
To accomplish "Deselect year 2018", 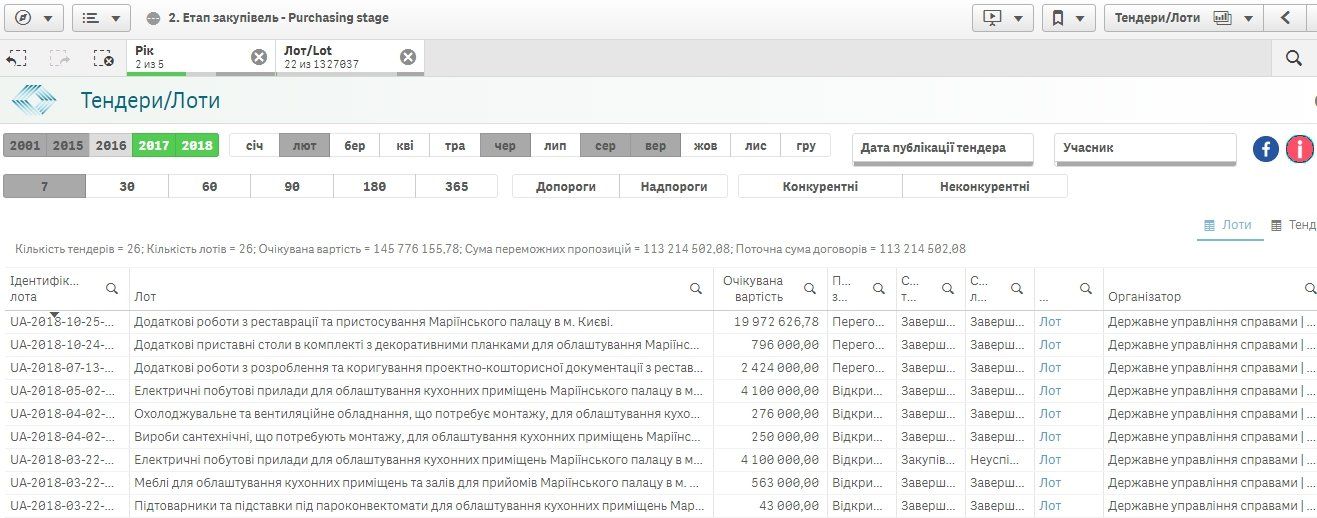I will (197, 145).
